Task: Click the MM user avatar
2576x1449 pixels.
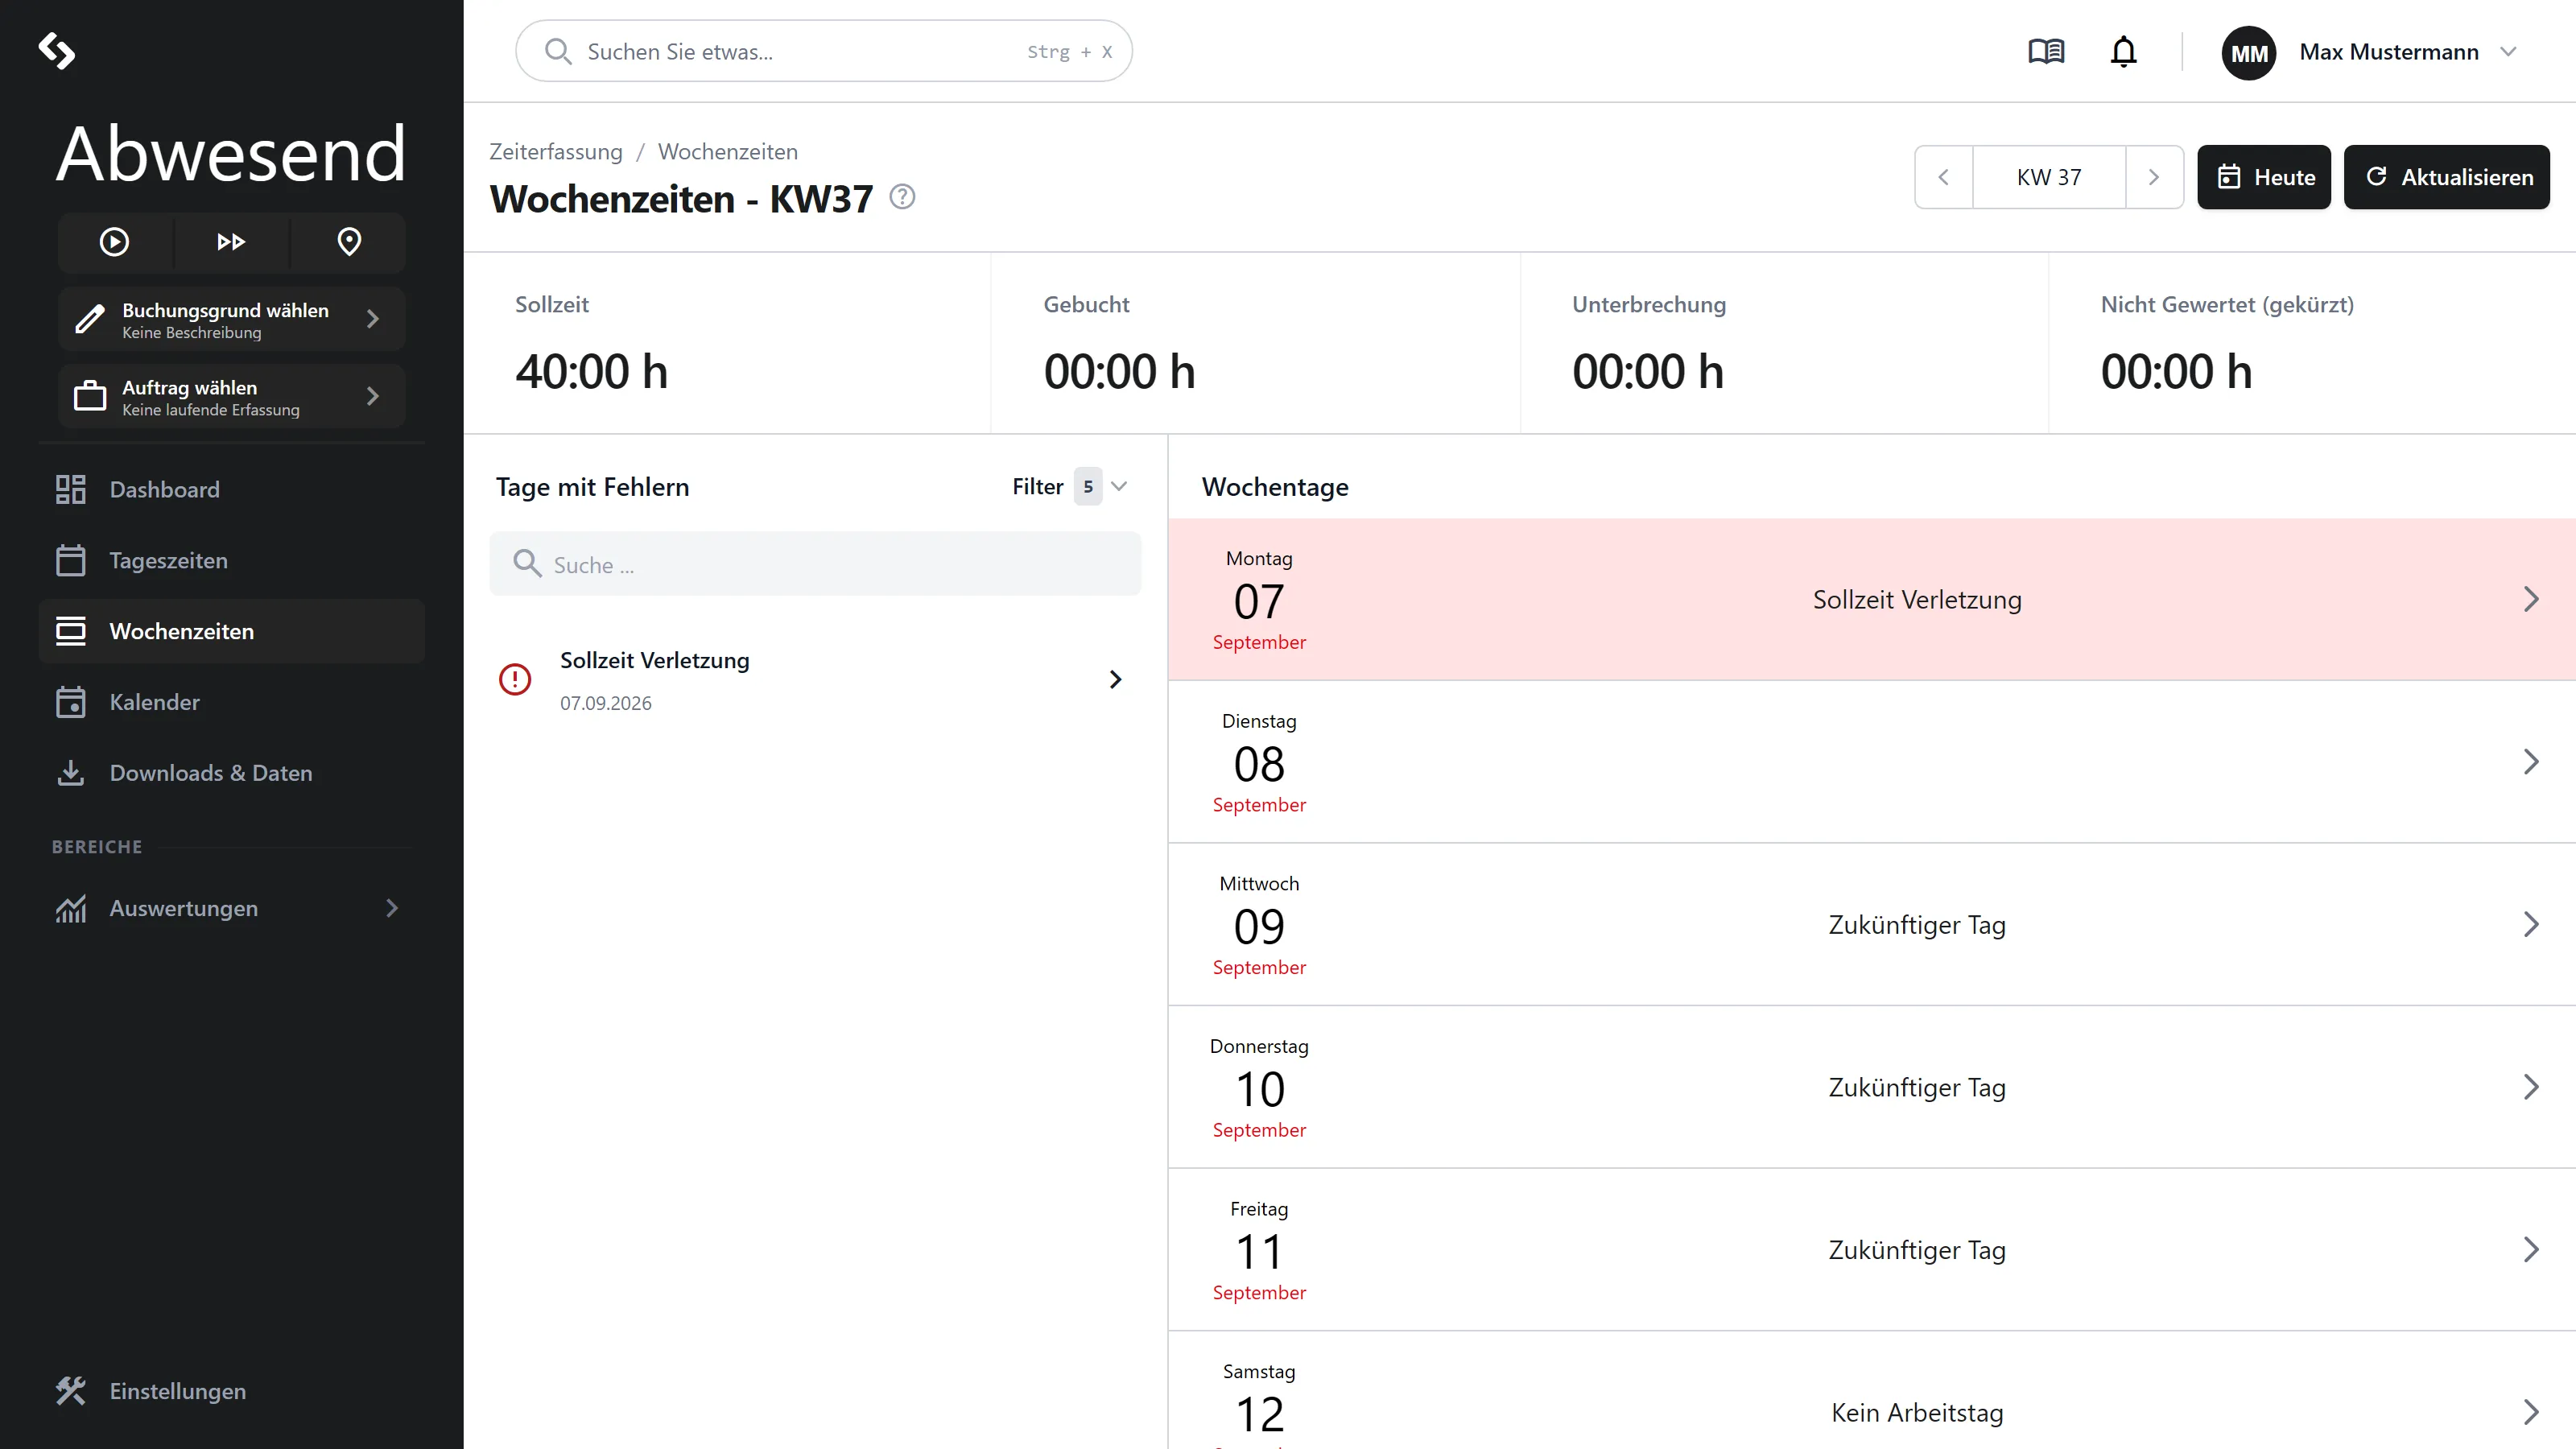Action: pos(2249,53)
